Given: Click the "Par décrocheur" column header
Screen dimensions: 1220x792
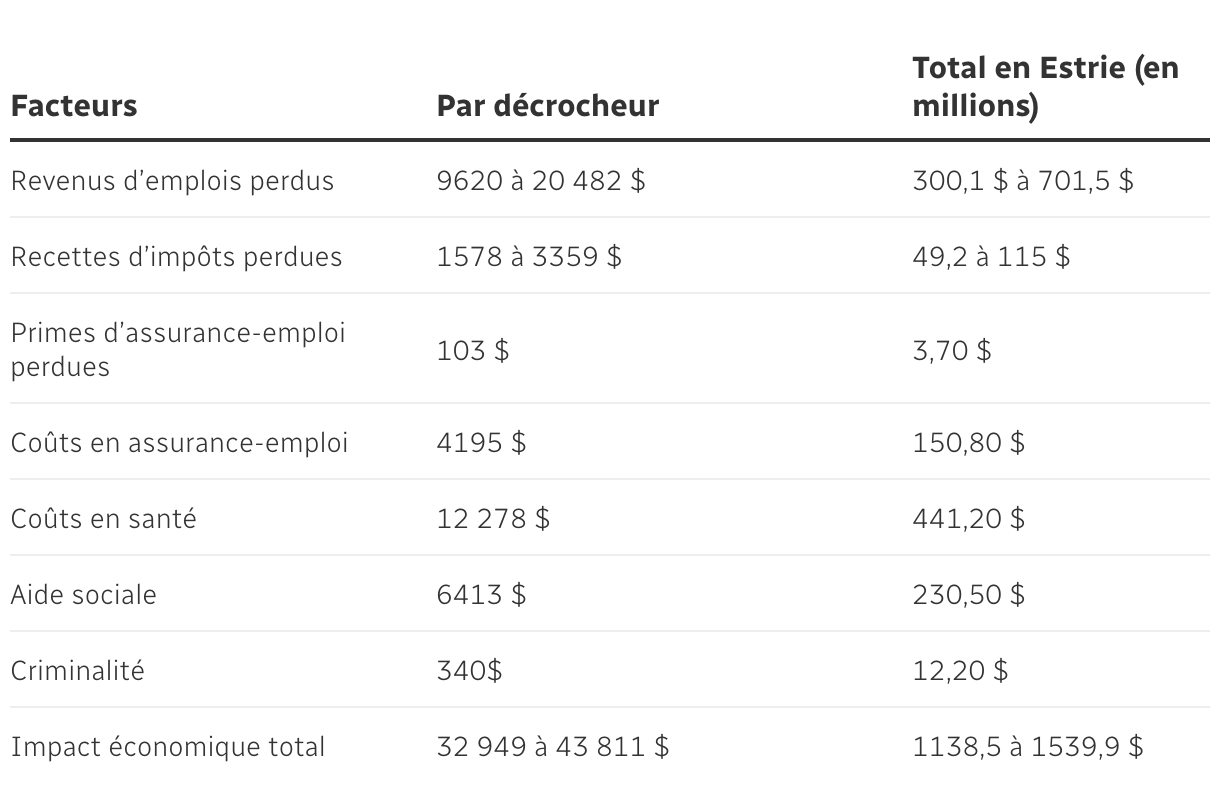Looking at the screenshot, I should [548, 106].
